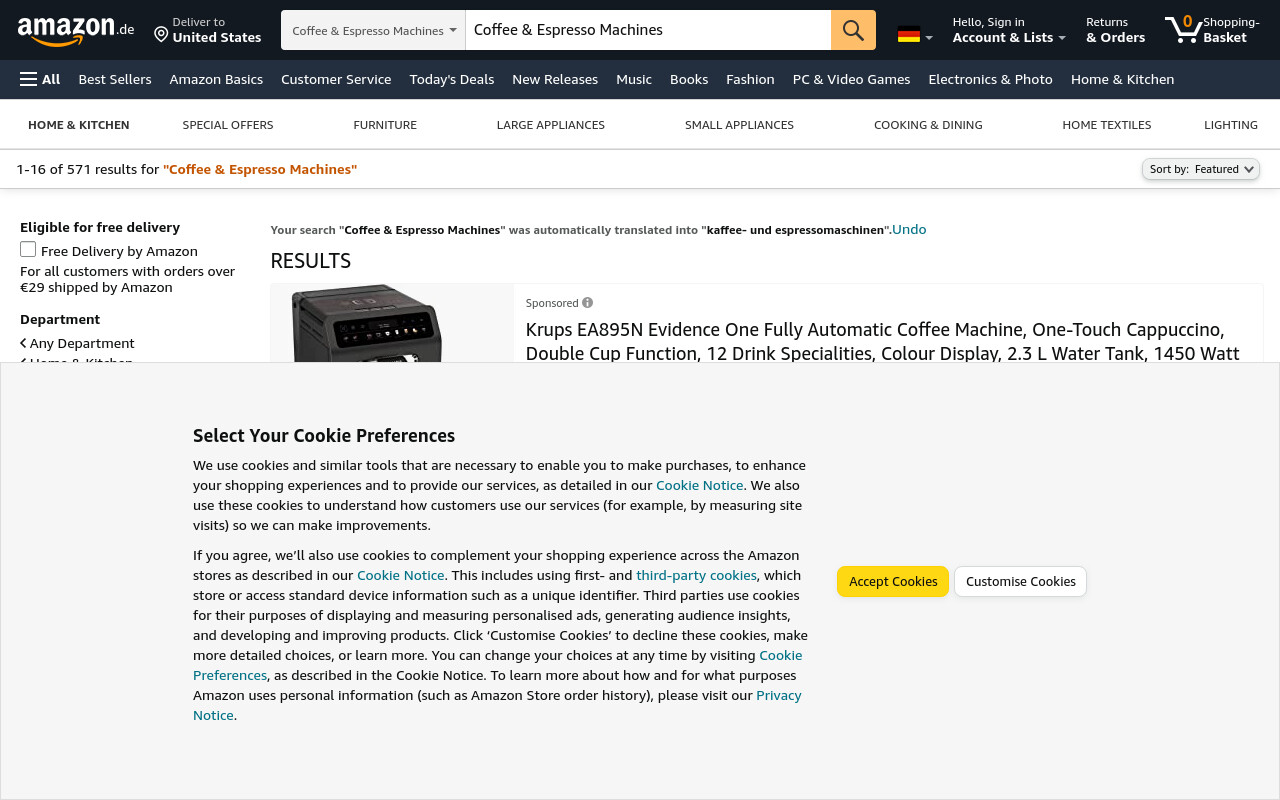1280x800 pixels.
Task: Open Fashion nav item
Action: (750, 79)
